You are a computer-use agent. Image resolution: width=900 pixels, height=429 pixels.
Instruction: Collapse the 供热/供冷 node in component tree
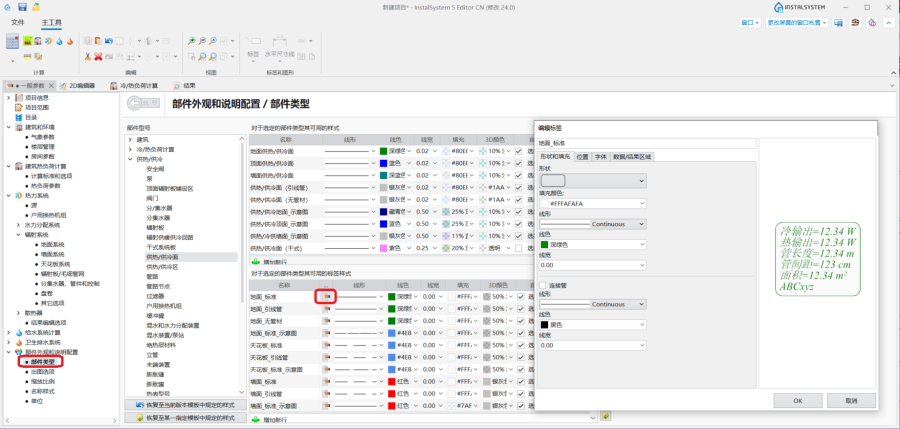tap(130, 159)
